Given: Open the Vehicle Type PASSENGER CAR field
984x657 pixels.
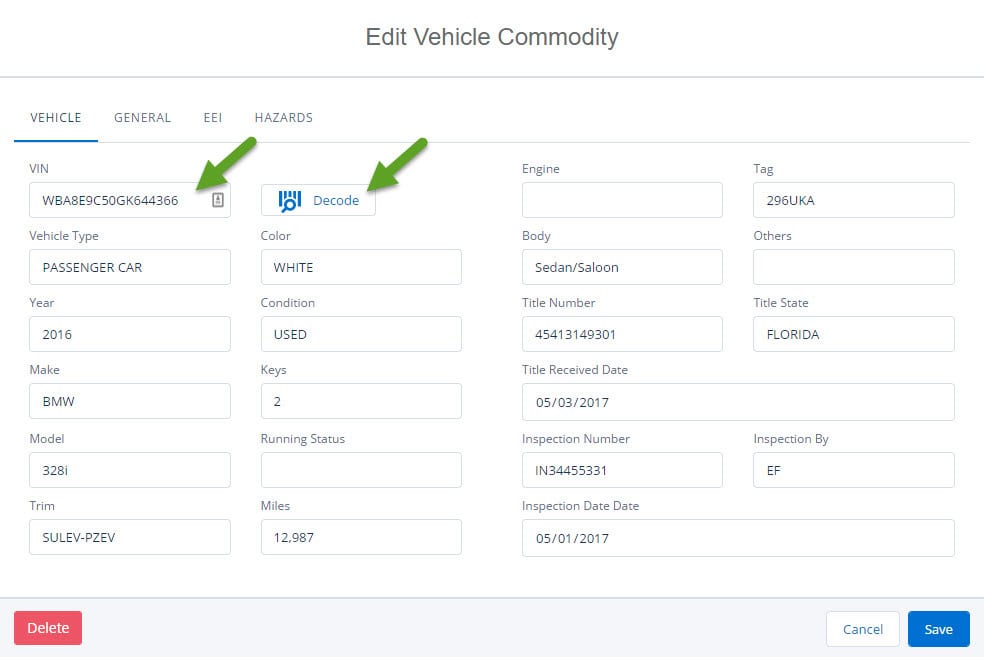Looking at the screenshot, I should (130, 267).
